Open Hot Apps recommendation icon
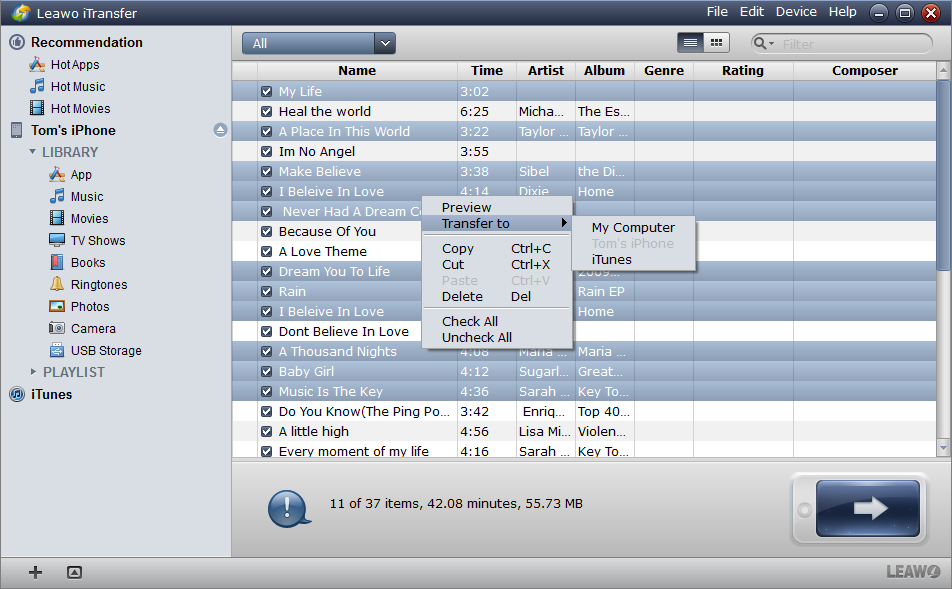Screen dimensions: 952x589 click(x=37, y=64)
